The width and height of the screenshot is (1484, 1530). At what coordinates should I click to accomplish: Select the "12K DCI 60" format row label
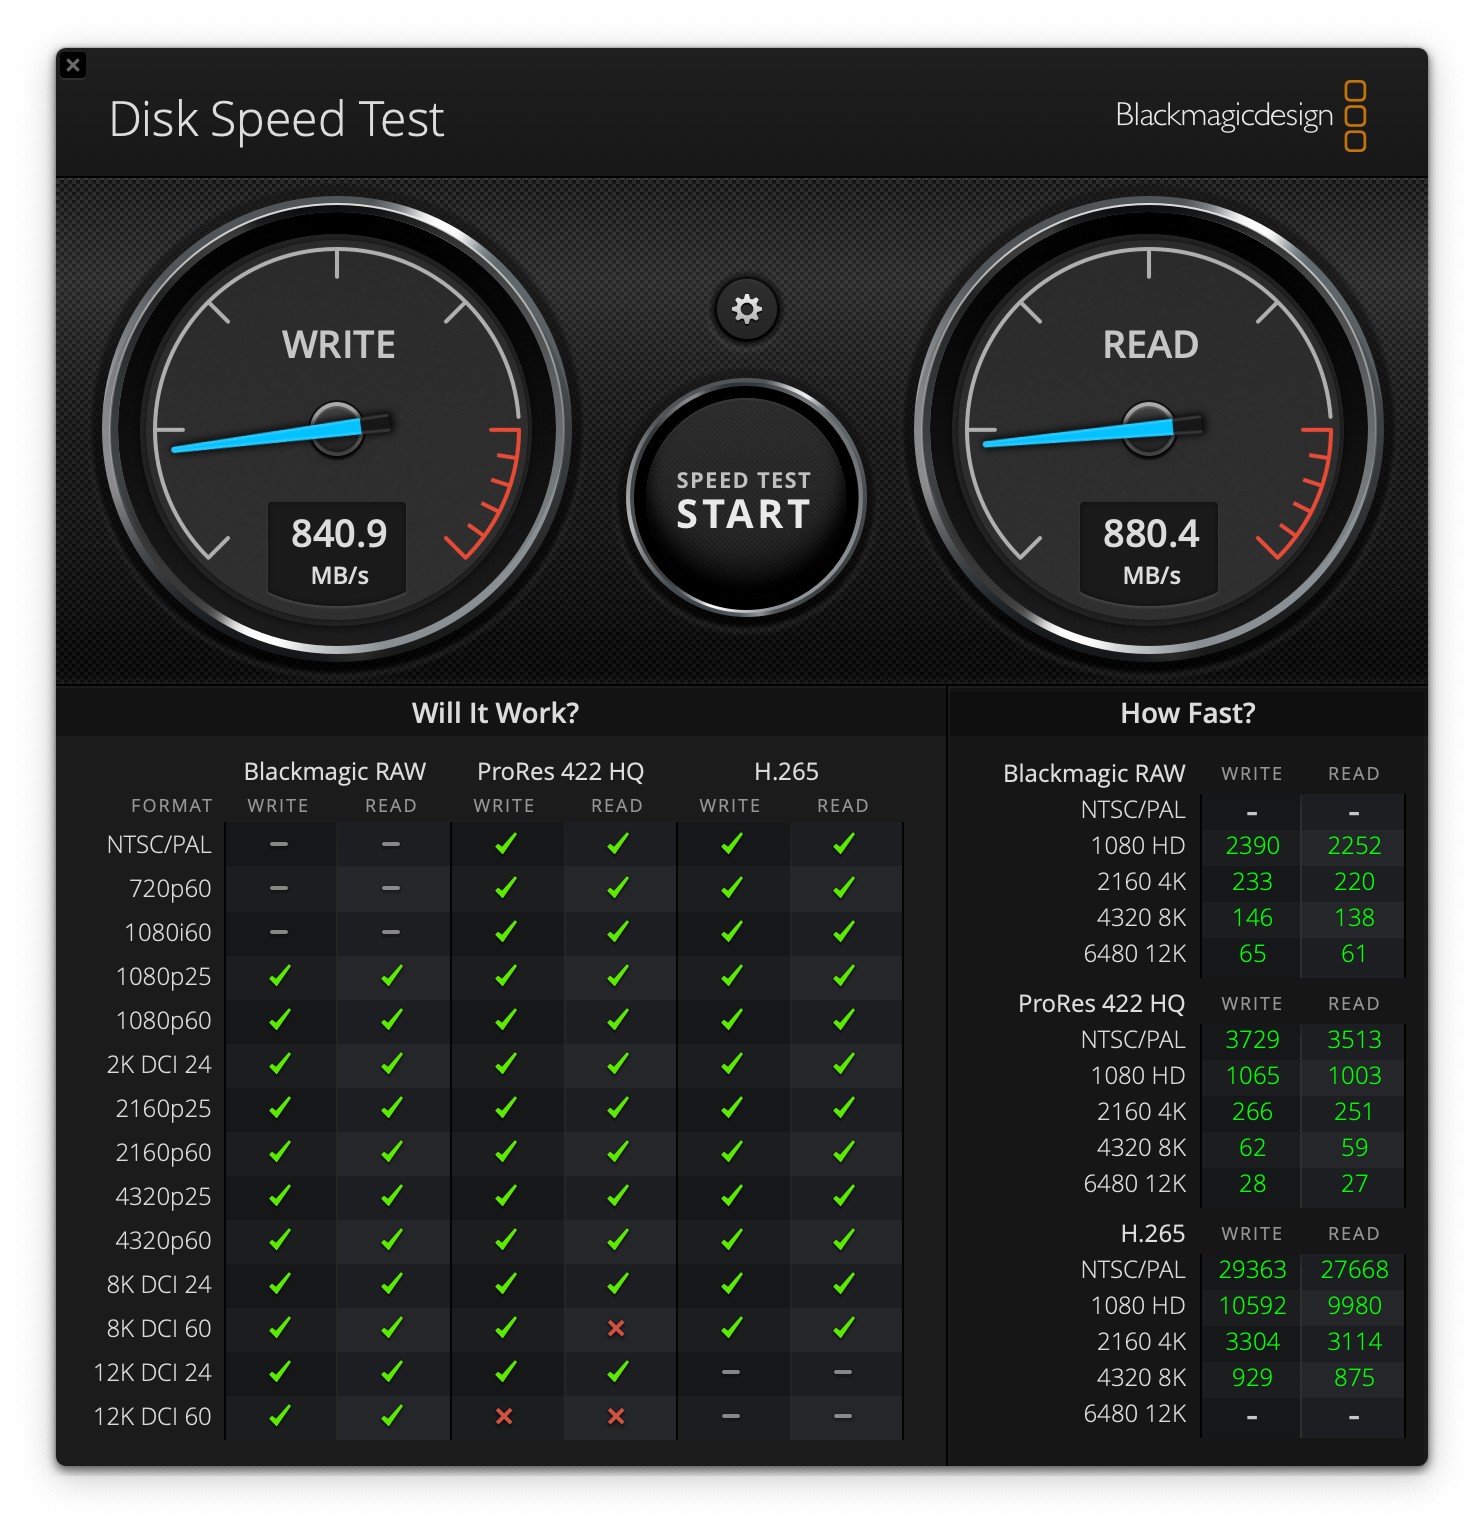tap(152, 1416)
